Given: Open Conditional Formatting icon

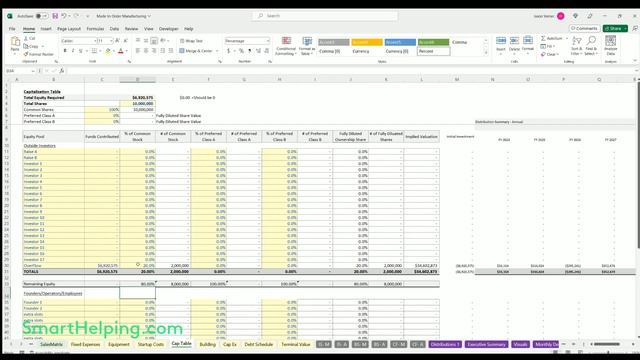Looking at the screenshot, I should pyautogui.click(x=287, y=41).
